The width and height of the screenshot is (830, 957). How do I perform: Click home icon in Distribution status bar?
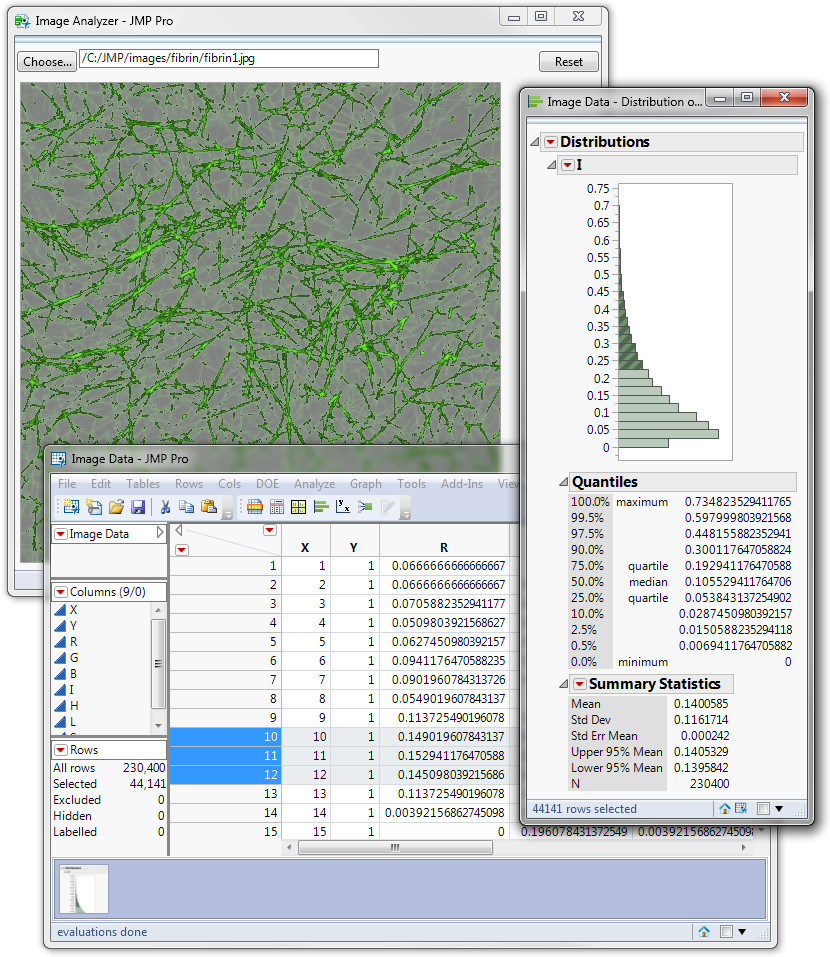[x=724, y=809]
